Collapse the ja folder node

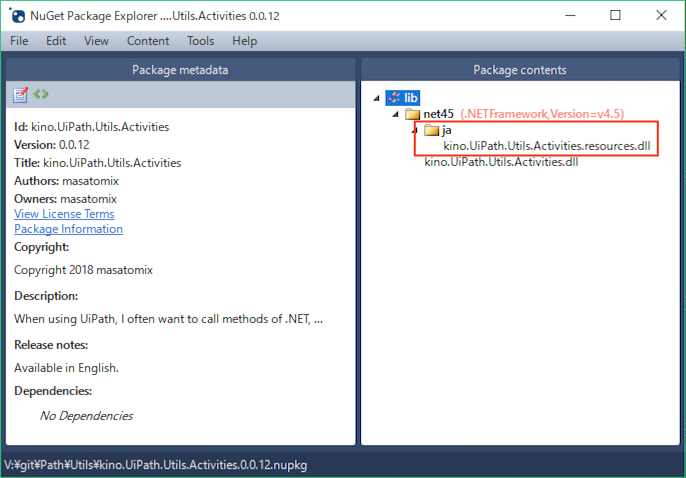pyautogui.click(x=415, y=131)
